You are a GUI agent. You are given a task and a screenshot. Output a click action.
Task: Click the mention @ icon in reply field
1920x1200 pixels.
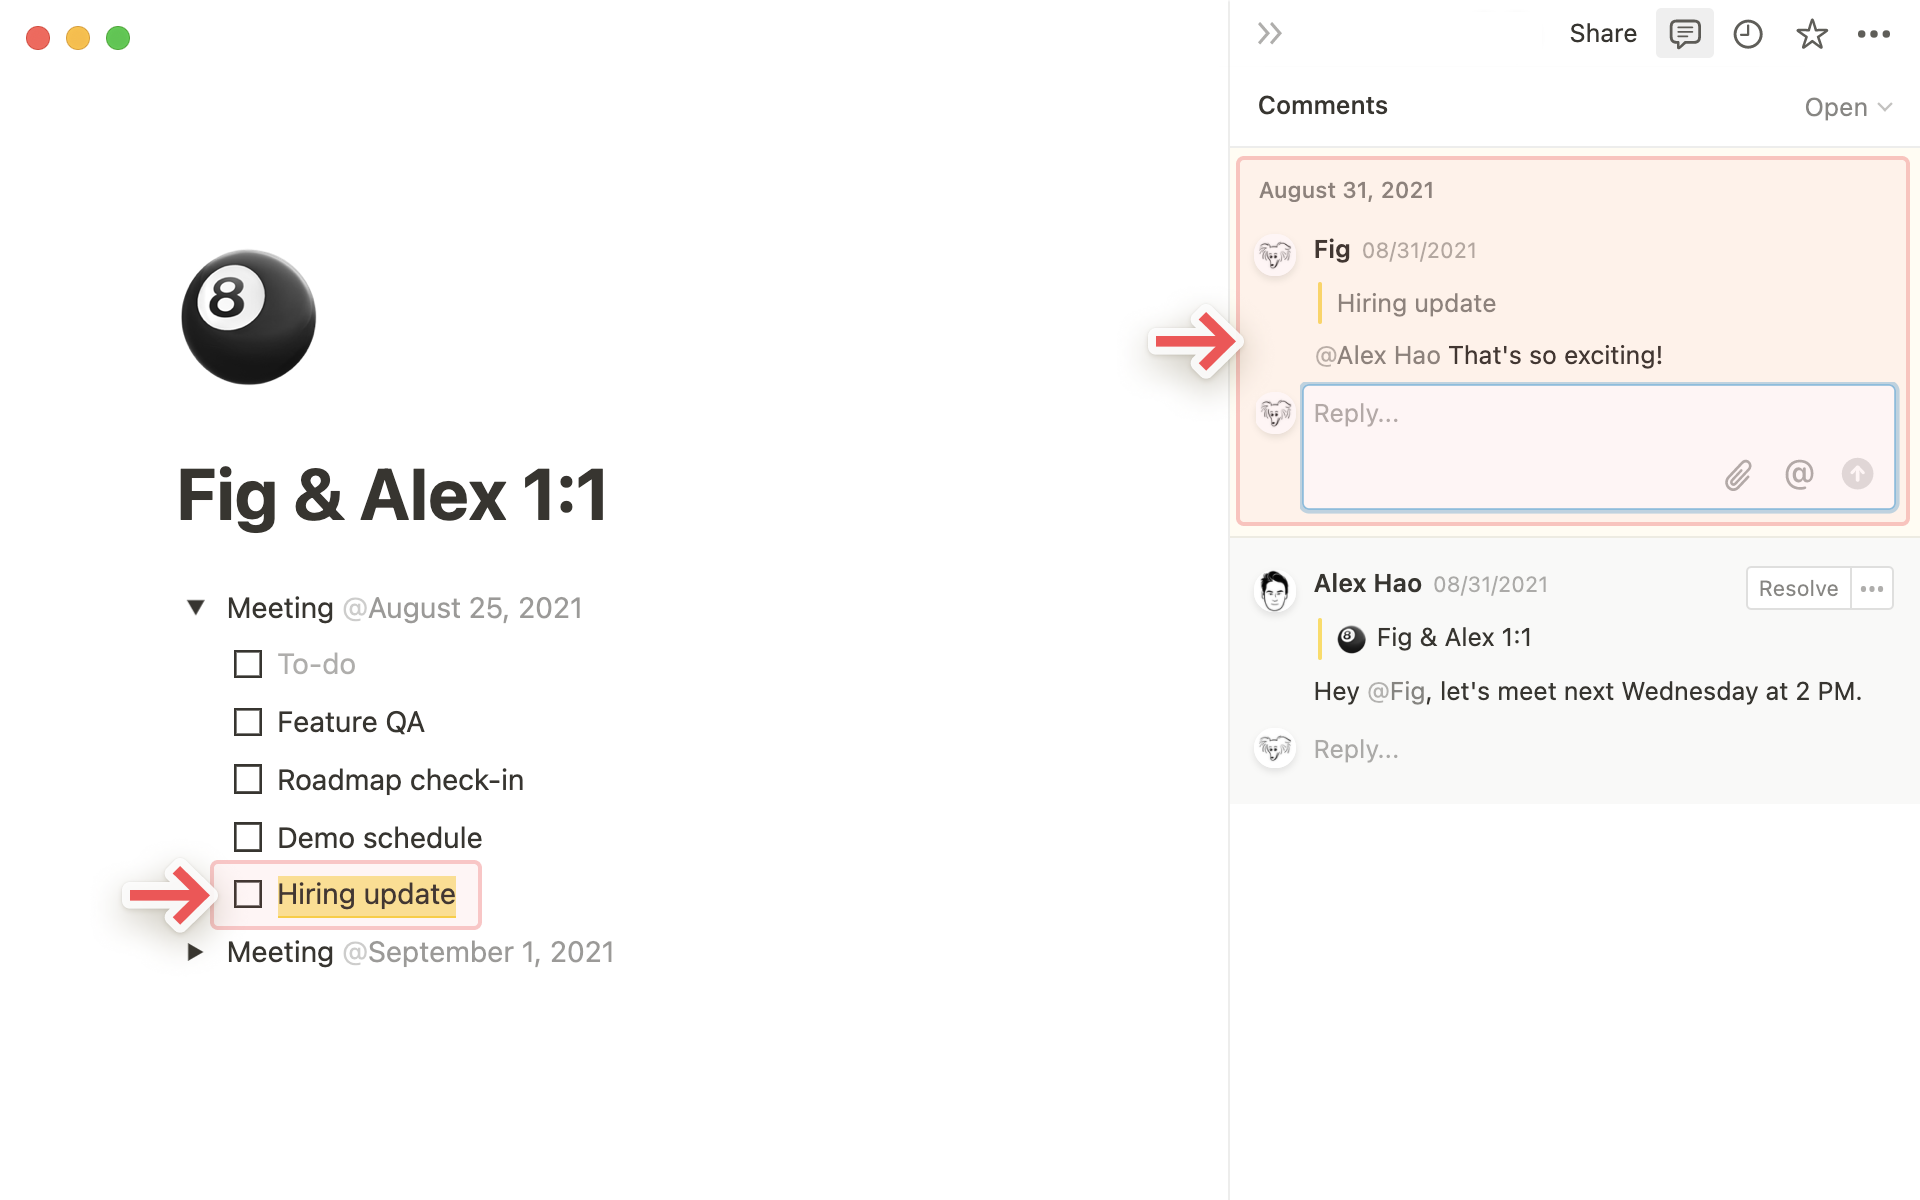pos(1797,474)
